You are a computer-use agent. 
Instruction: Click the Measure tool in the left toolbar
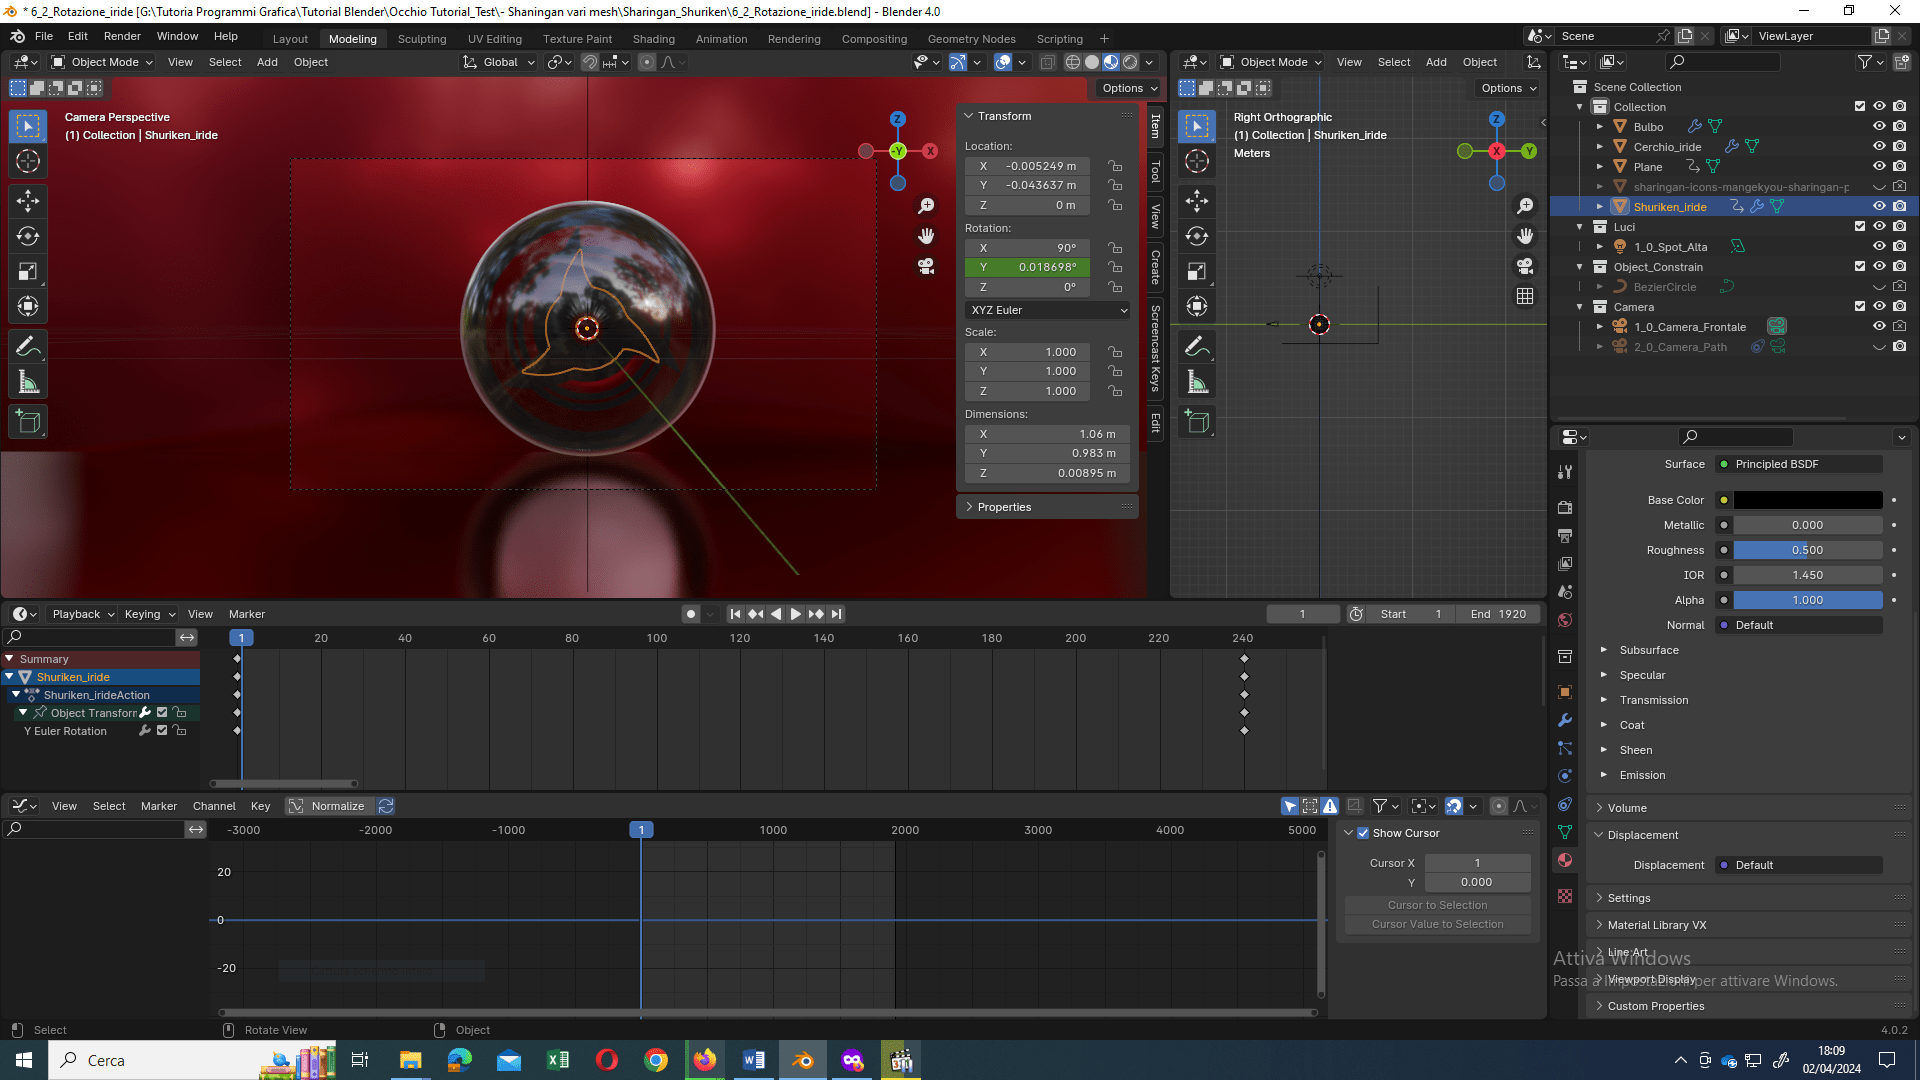[x=28, y=382]
